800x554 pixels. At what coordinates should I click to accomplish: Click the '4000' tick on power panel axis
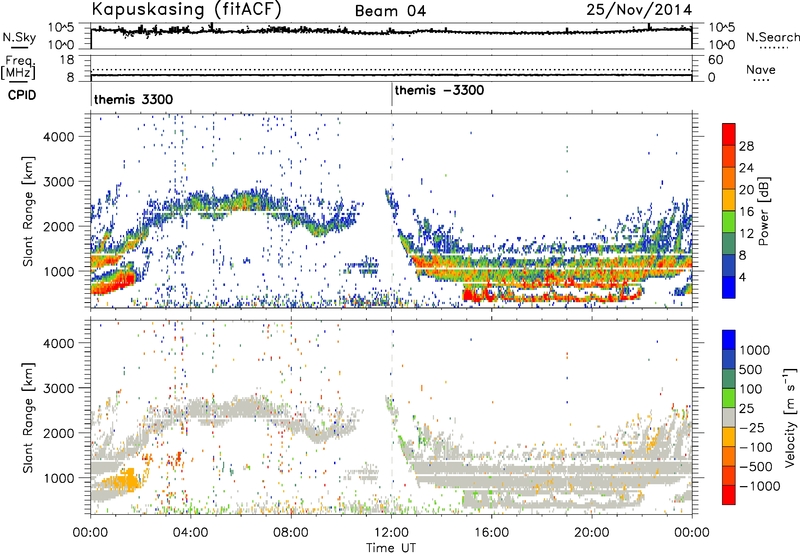click(59, 137)
